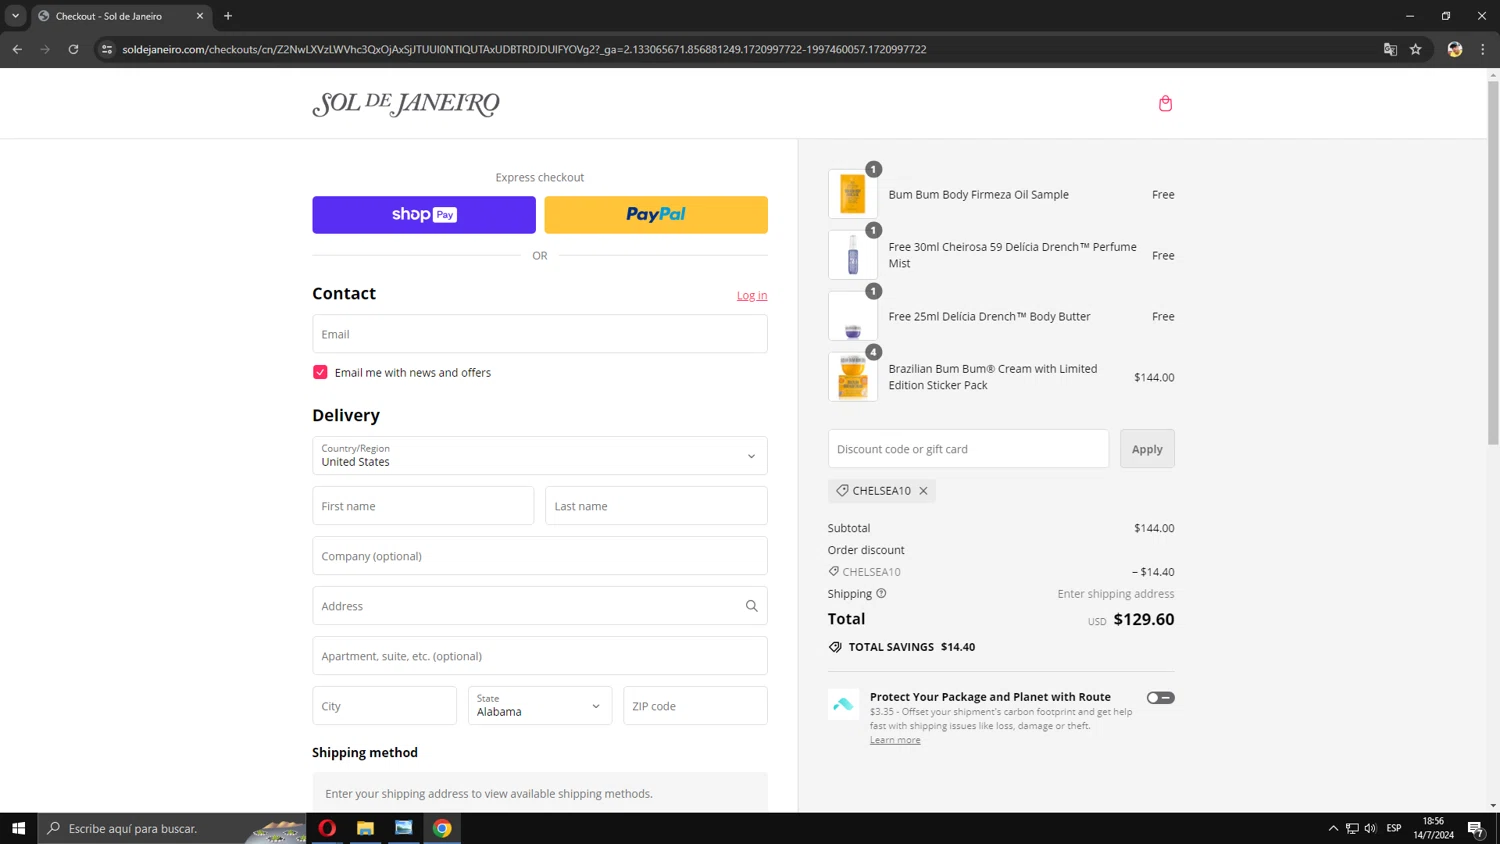Select the Checkout - Sol de Janeiro tab
The width and height of the screenshot is (1500, 844).
coord(120,16)
